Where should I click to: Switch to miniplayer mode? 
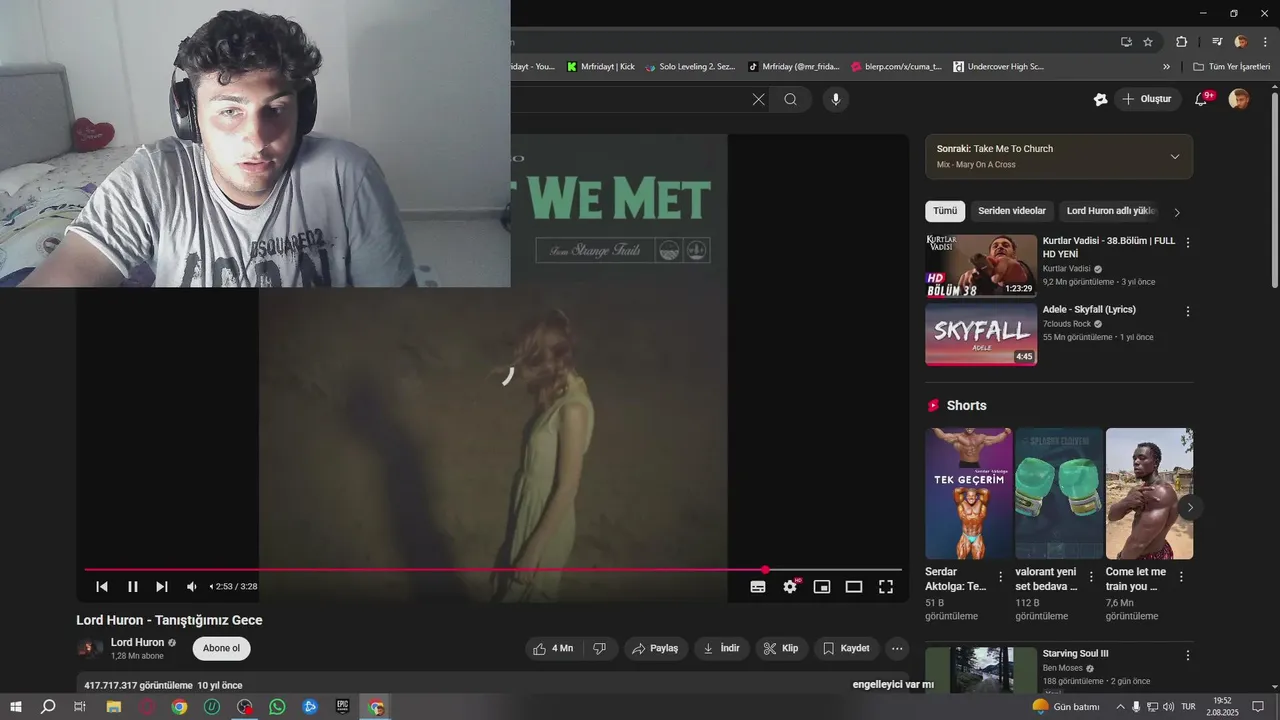click(x=822, y=587)
